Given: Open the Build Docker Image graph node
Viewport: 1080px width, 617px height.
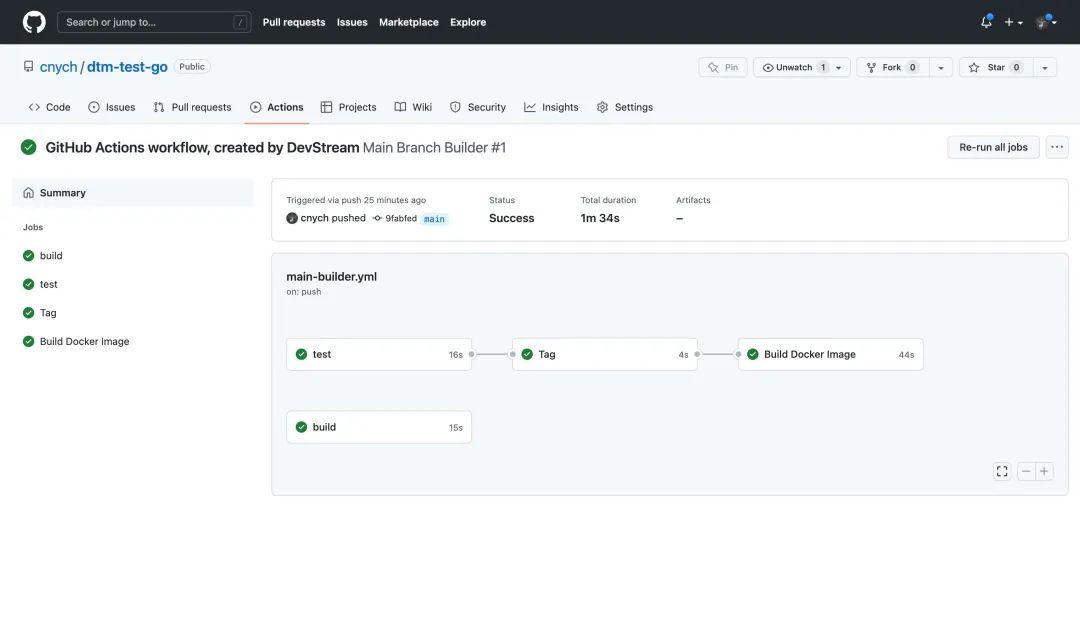Looking at the screenshot, I should click(x=831, y=355).
